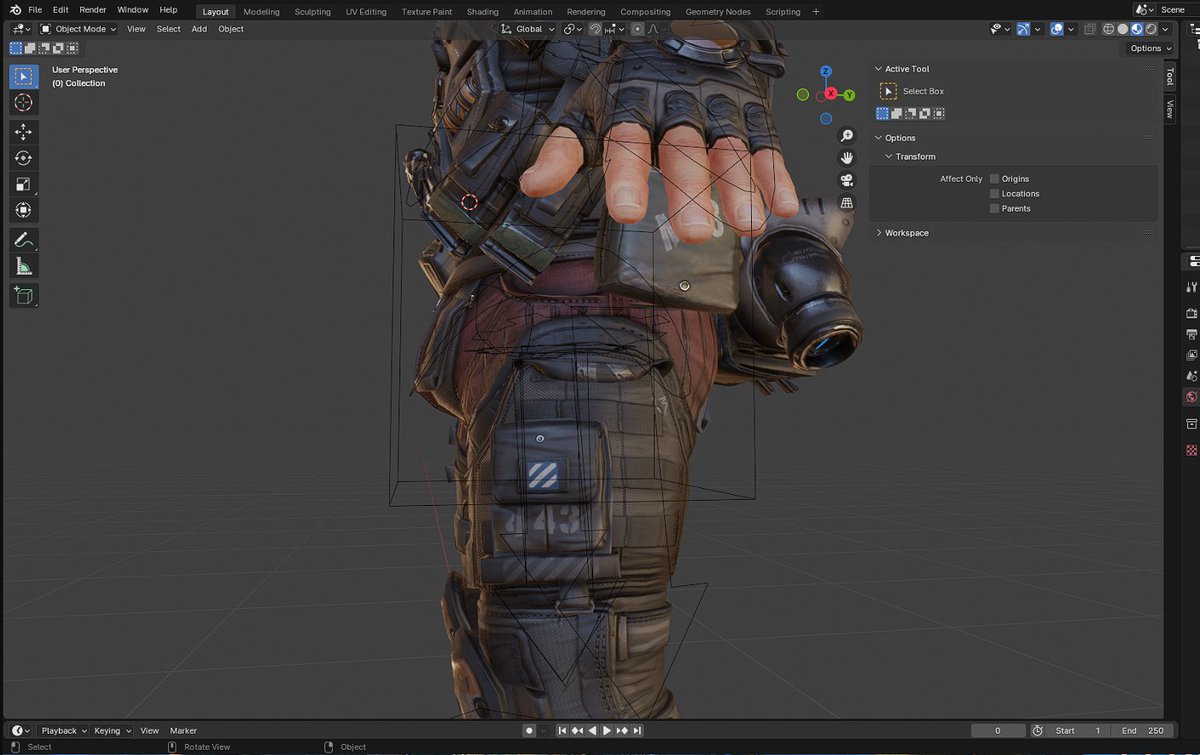Click the preview range clock icon in timeline

(1037, 731)
